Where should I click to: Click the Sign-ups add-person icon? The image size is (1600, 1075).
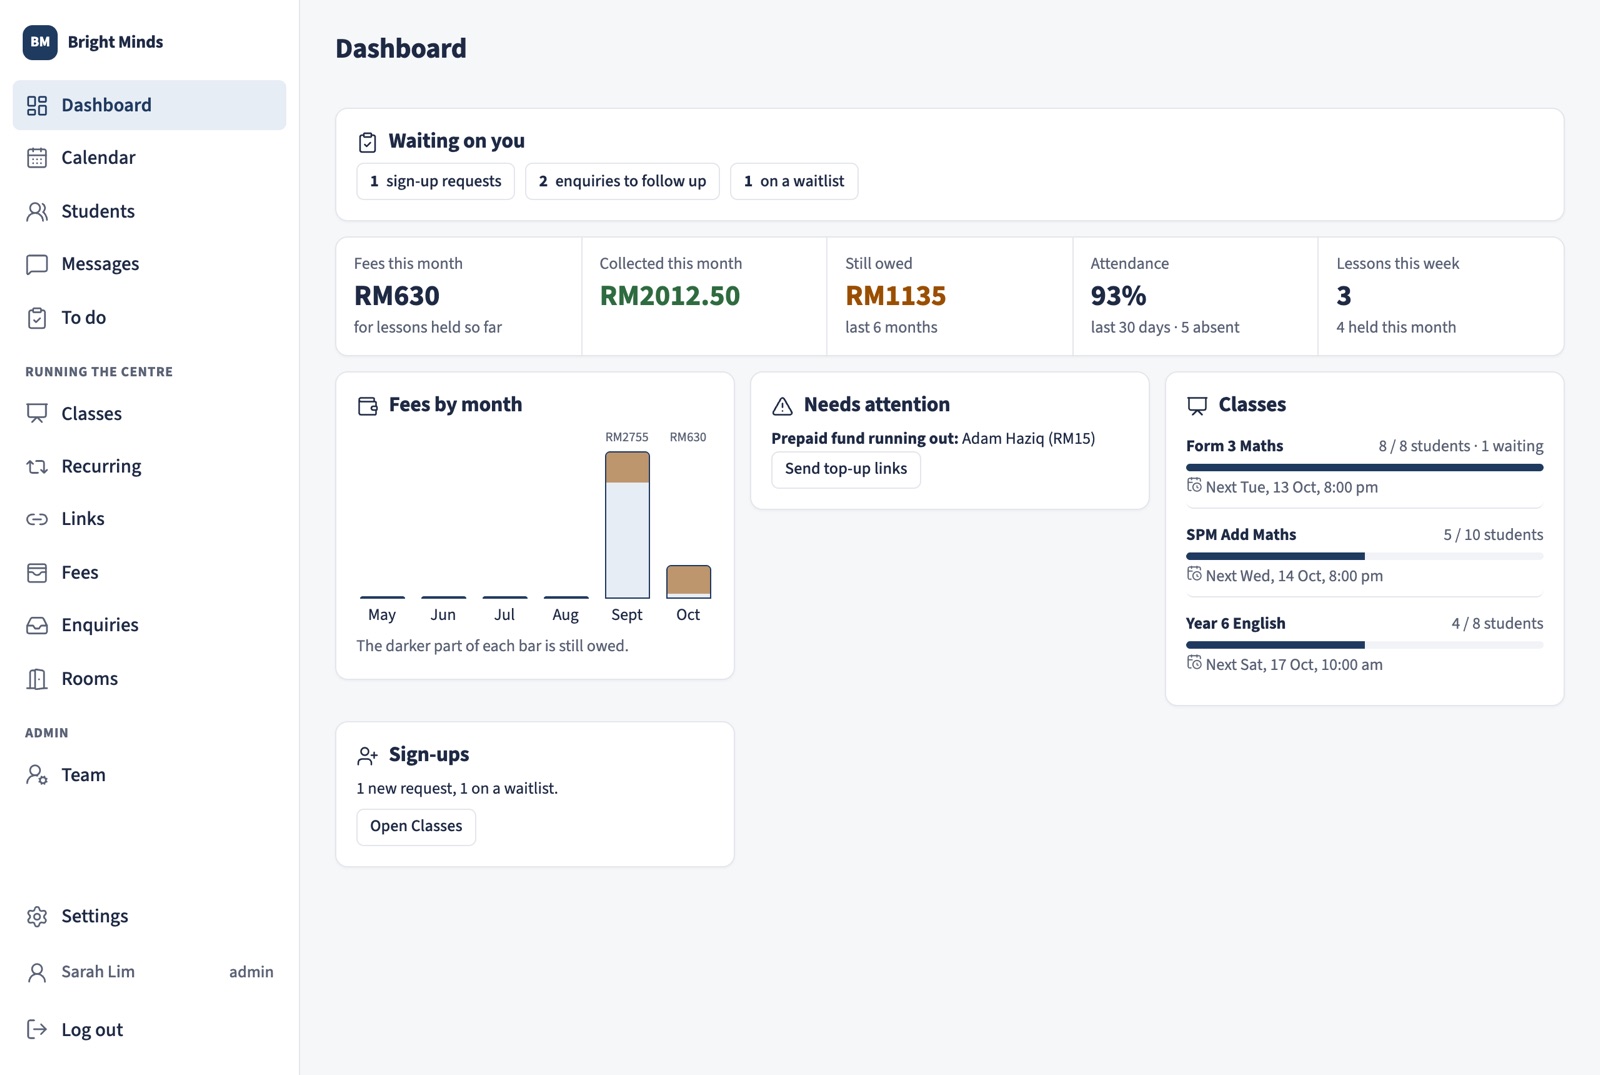(367, 755)
